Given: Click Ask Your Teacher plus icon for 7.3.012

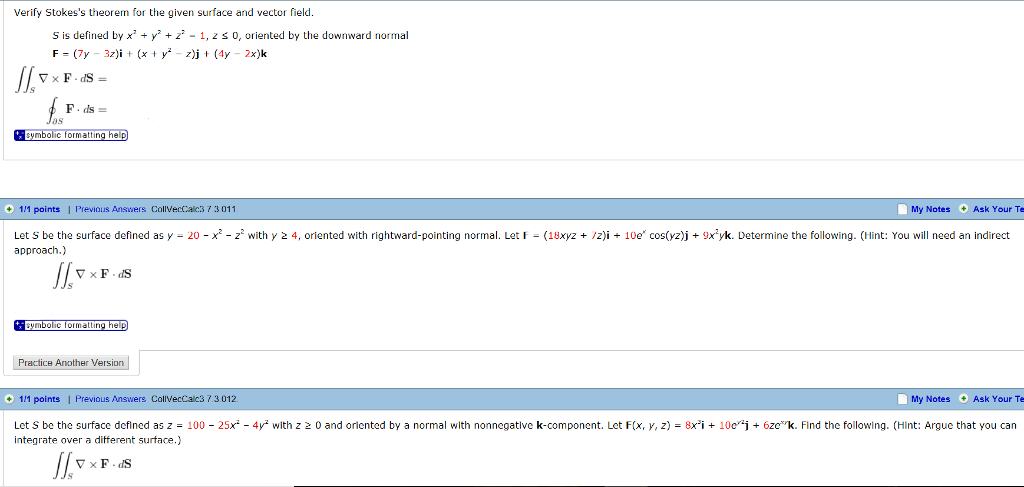Looking at the screenshot, I should 963,399.
